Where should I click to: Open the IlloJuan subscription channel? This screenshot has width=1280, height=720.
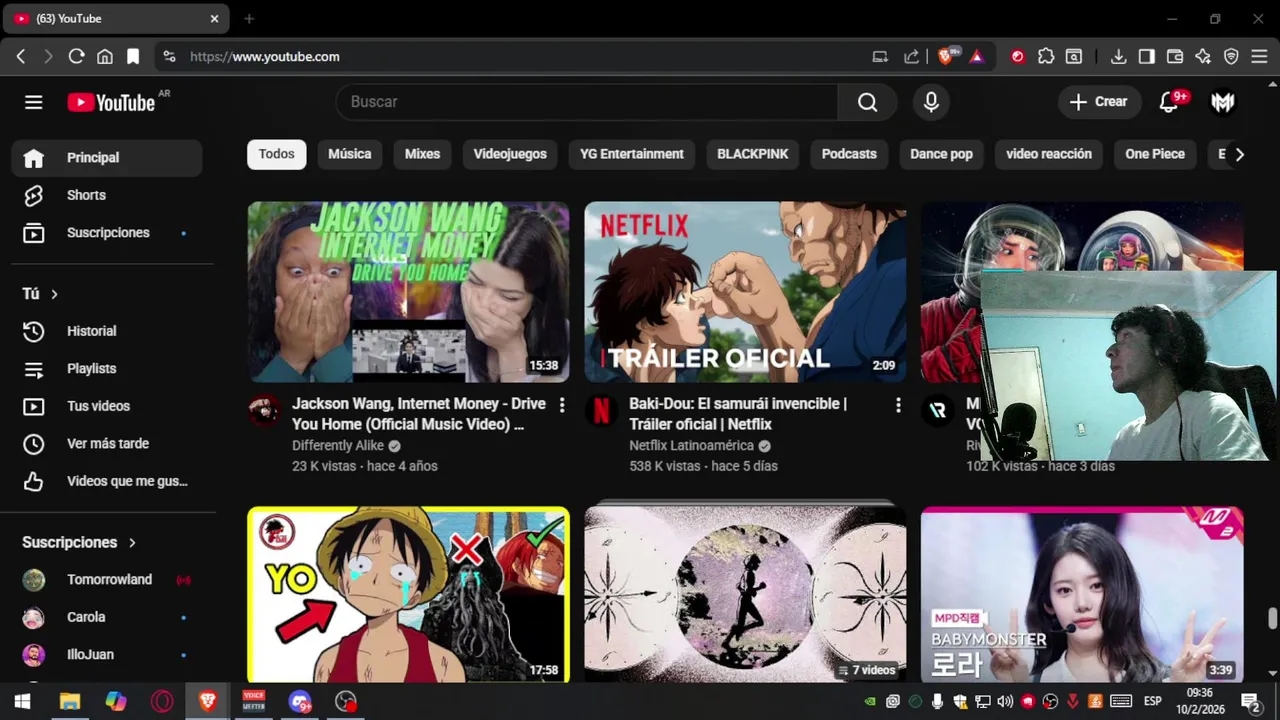click(x=107, y=655)
